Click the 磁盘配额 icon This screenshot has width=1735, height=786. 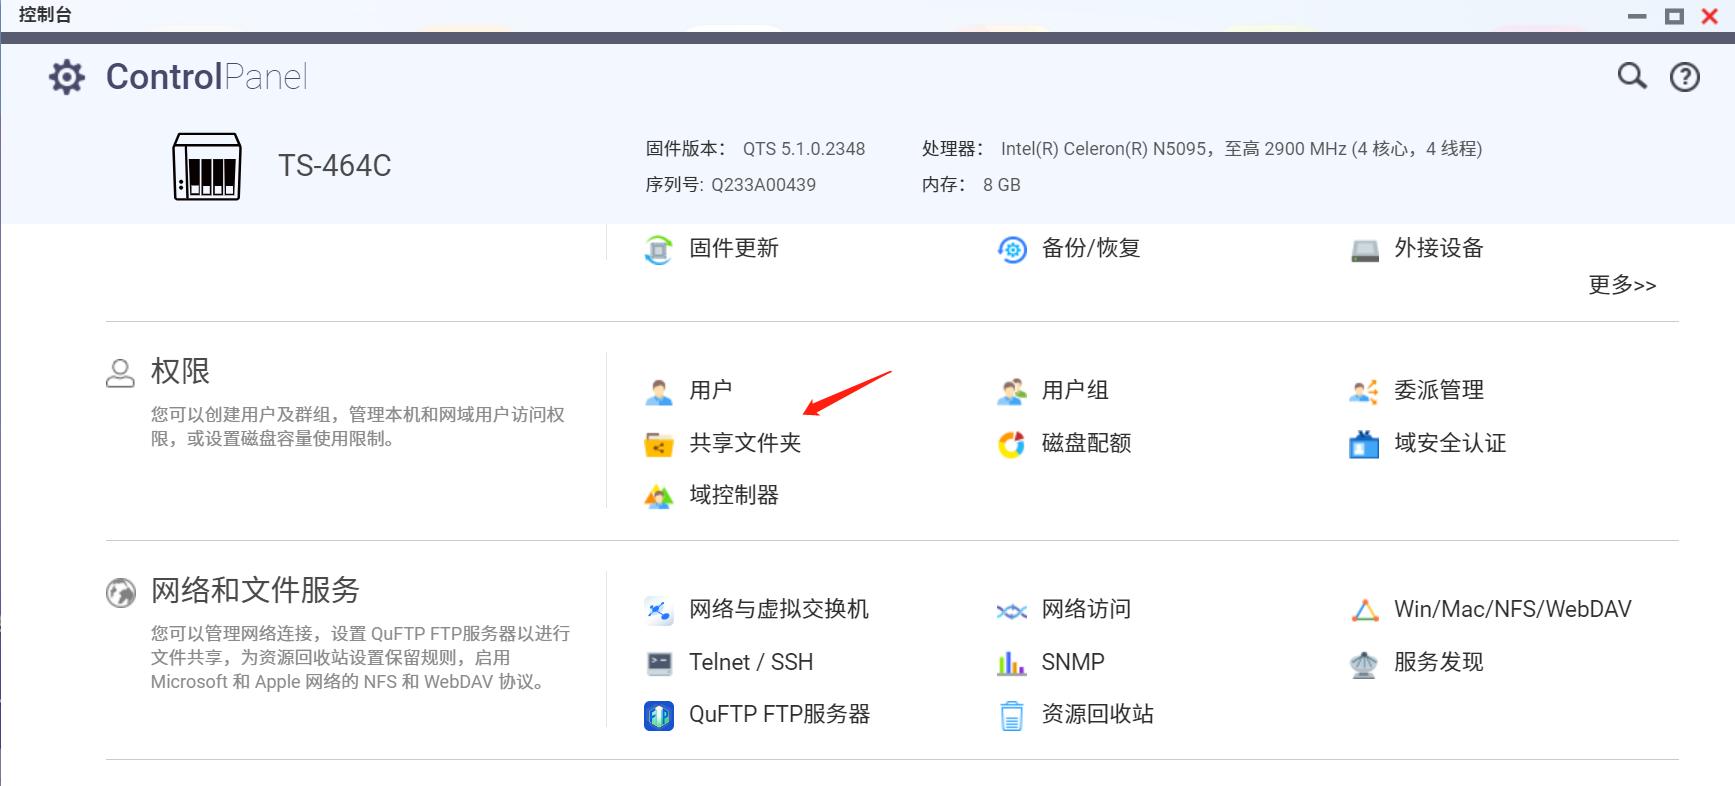pos(1012,444)
